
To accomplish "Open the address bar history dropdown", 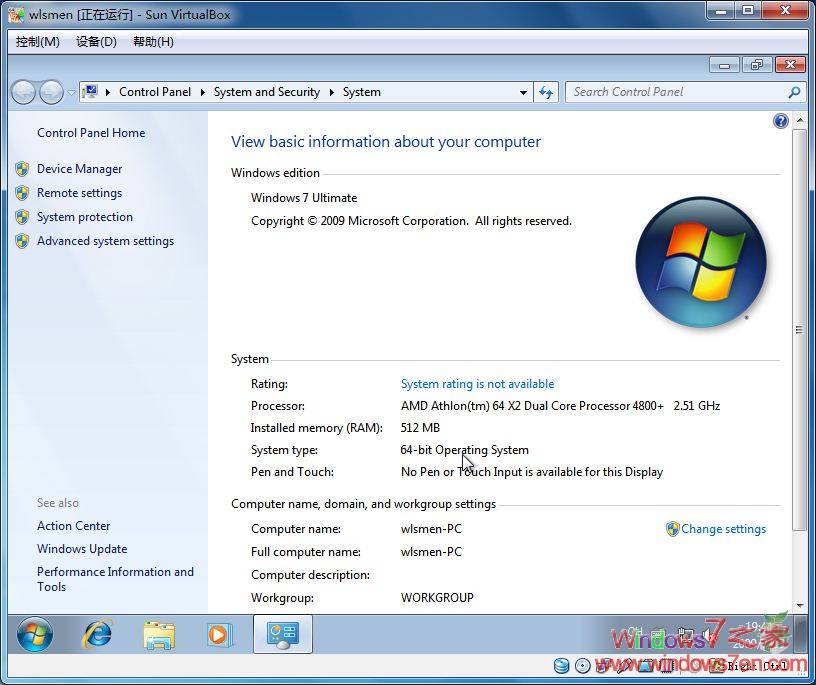I will (x=523, y=91).
